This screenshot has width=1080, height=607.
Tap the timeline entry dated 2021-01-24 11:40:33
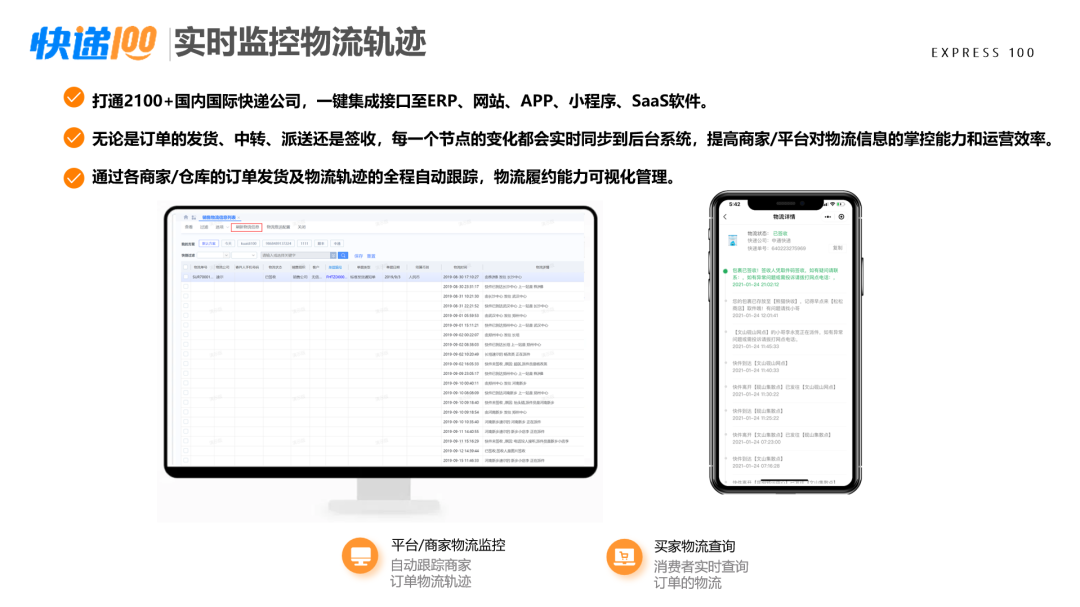[760, 367]
